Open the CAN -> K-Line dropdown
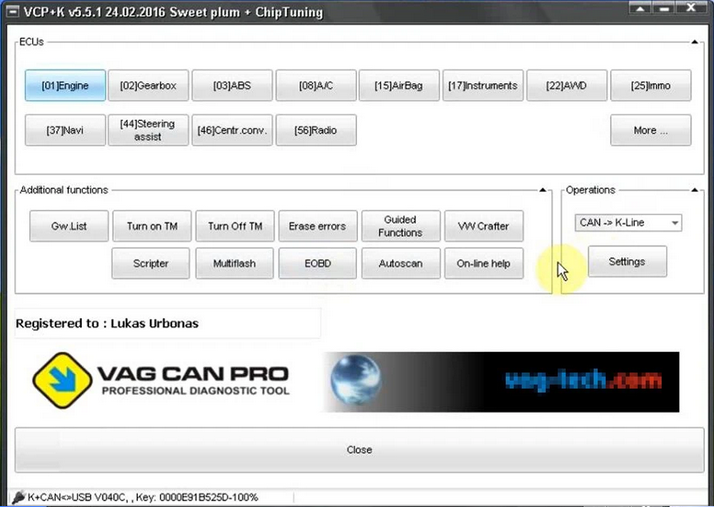 [629, 223]
